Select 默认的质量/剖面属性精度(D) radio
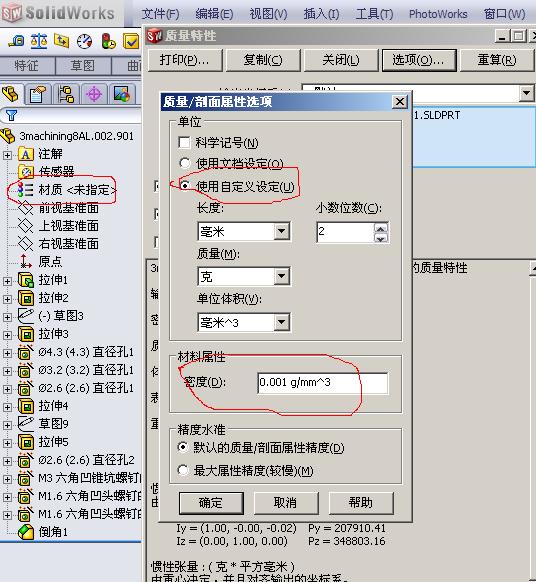536x582 pixels. tap(183, 447)
